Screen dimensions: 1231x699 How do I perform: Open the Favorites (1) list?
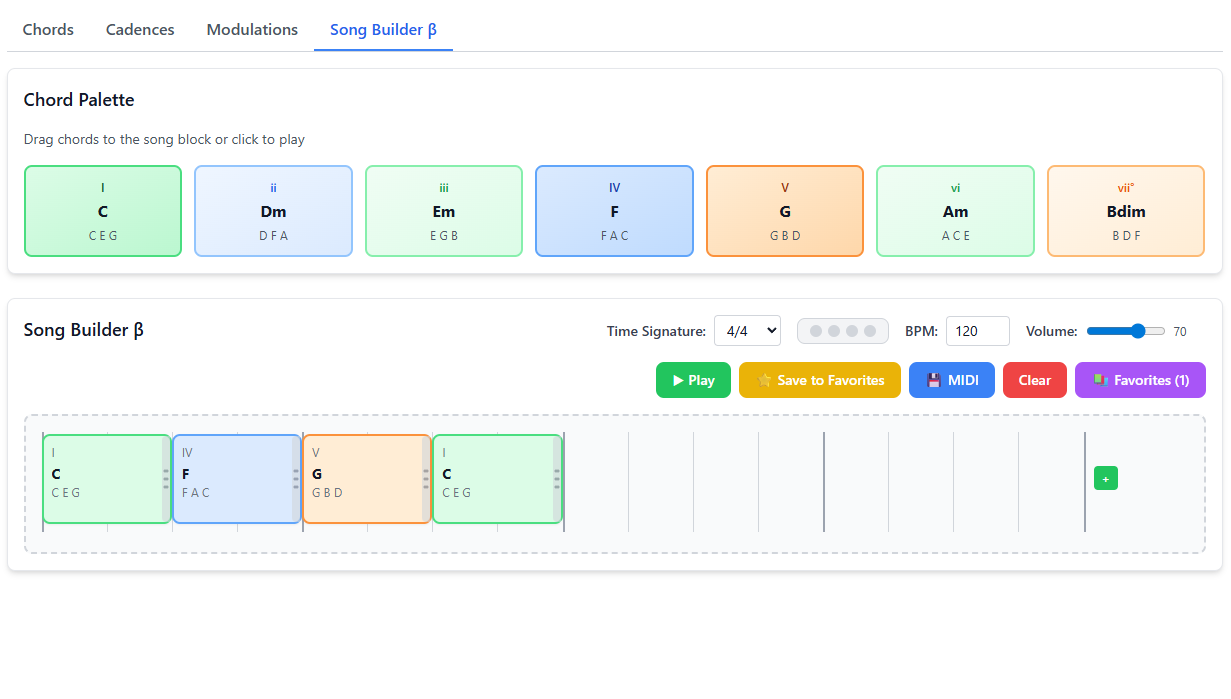pos(1140,380)
